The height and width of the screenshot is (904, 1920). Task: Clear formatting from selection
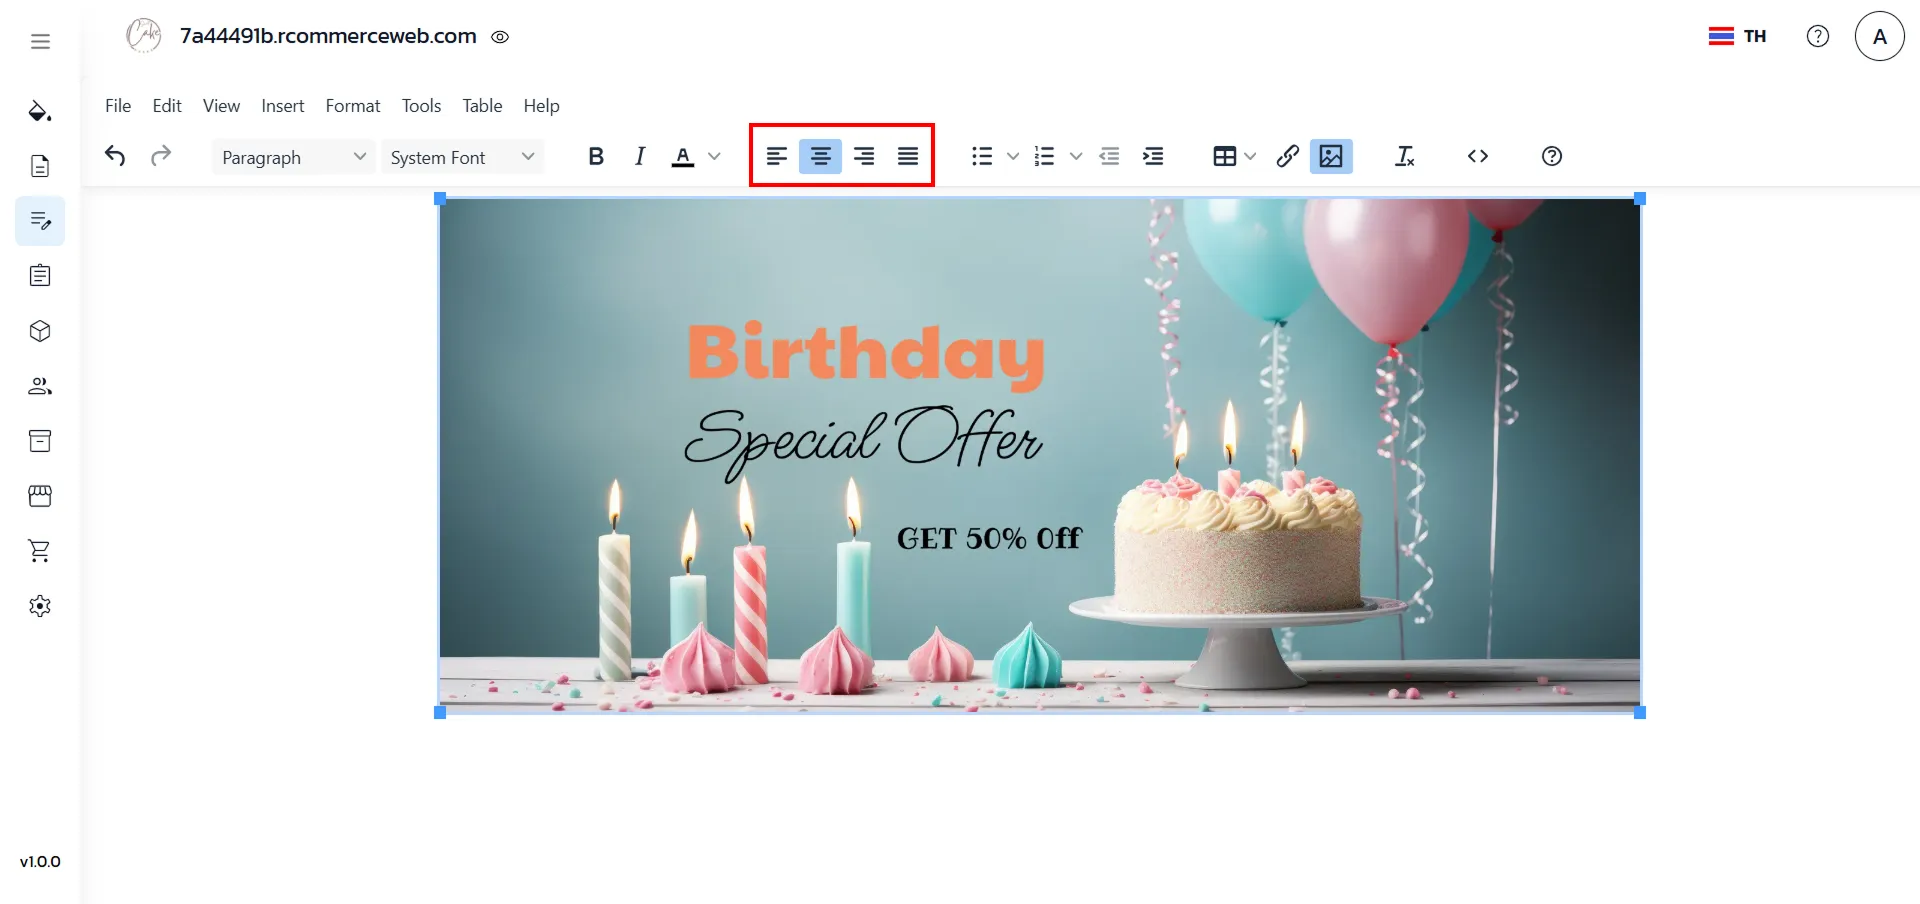pos(1405,156)
